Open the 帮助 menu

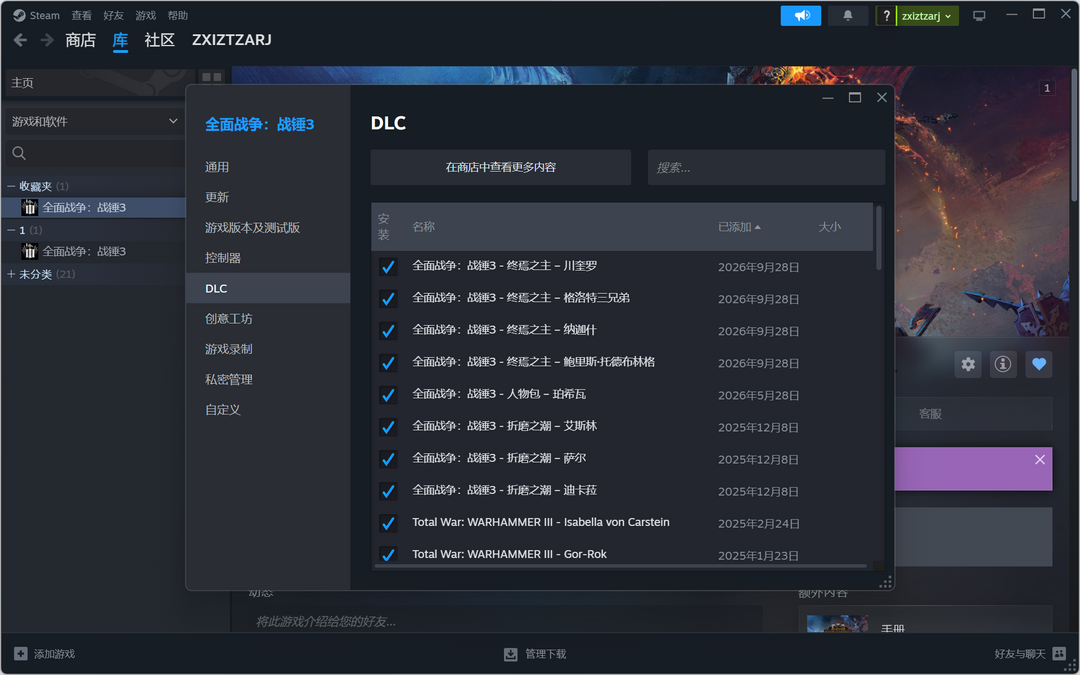(178, 15)
